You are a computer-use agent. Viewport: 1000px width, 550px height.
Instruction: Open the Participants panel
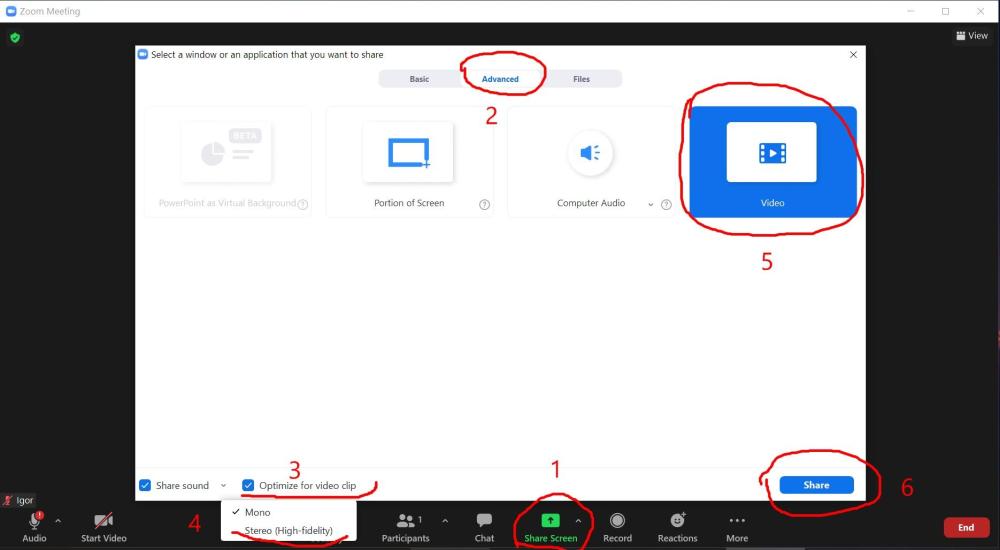[x=406, y=521]
